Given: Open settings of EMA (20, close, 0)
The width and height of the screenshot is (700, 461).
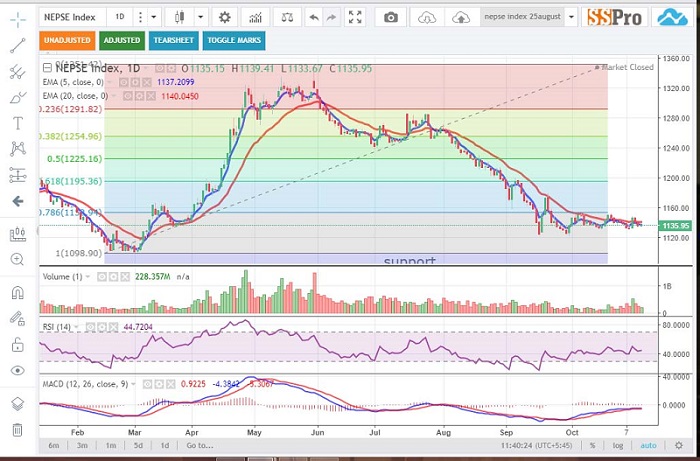Looking at the screenshot, I should point(140,96).
